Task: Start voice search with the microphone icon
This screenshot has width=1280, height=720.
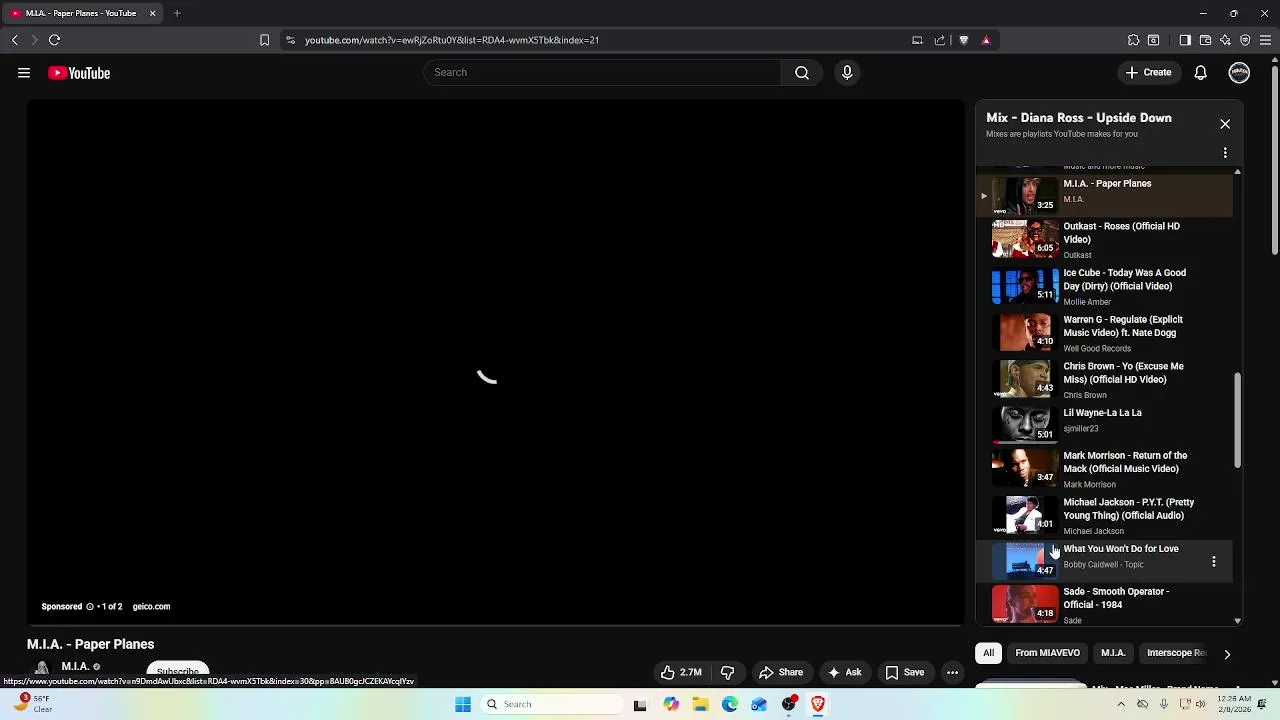Action: pyautogui.click(x=847, y=72)
